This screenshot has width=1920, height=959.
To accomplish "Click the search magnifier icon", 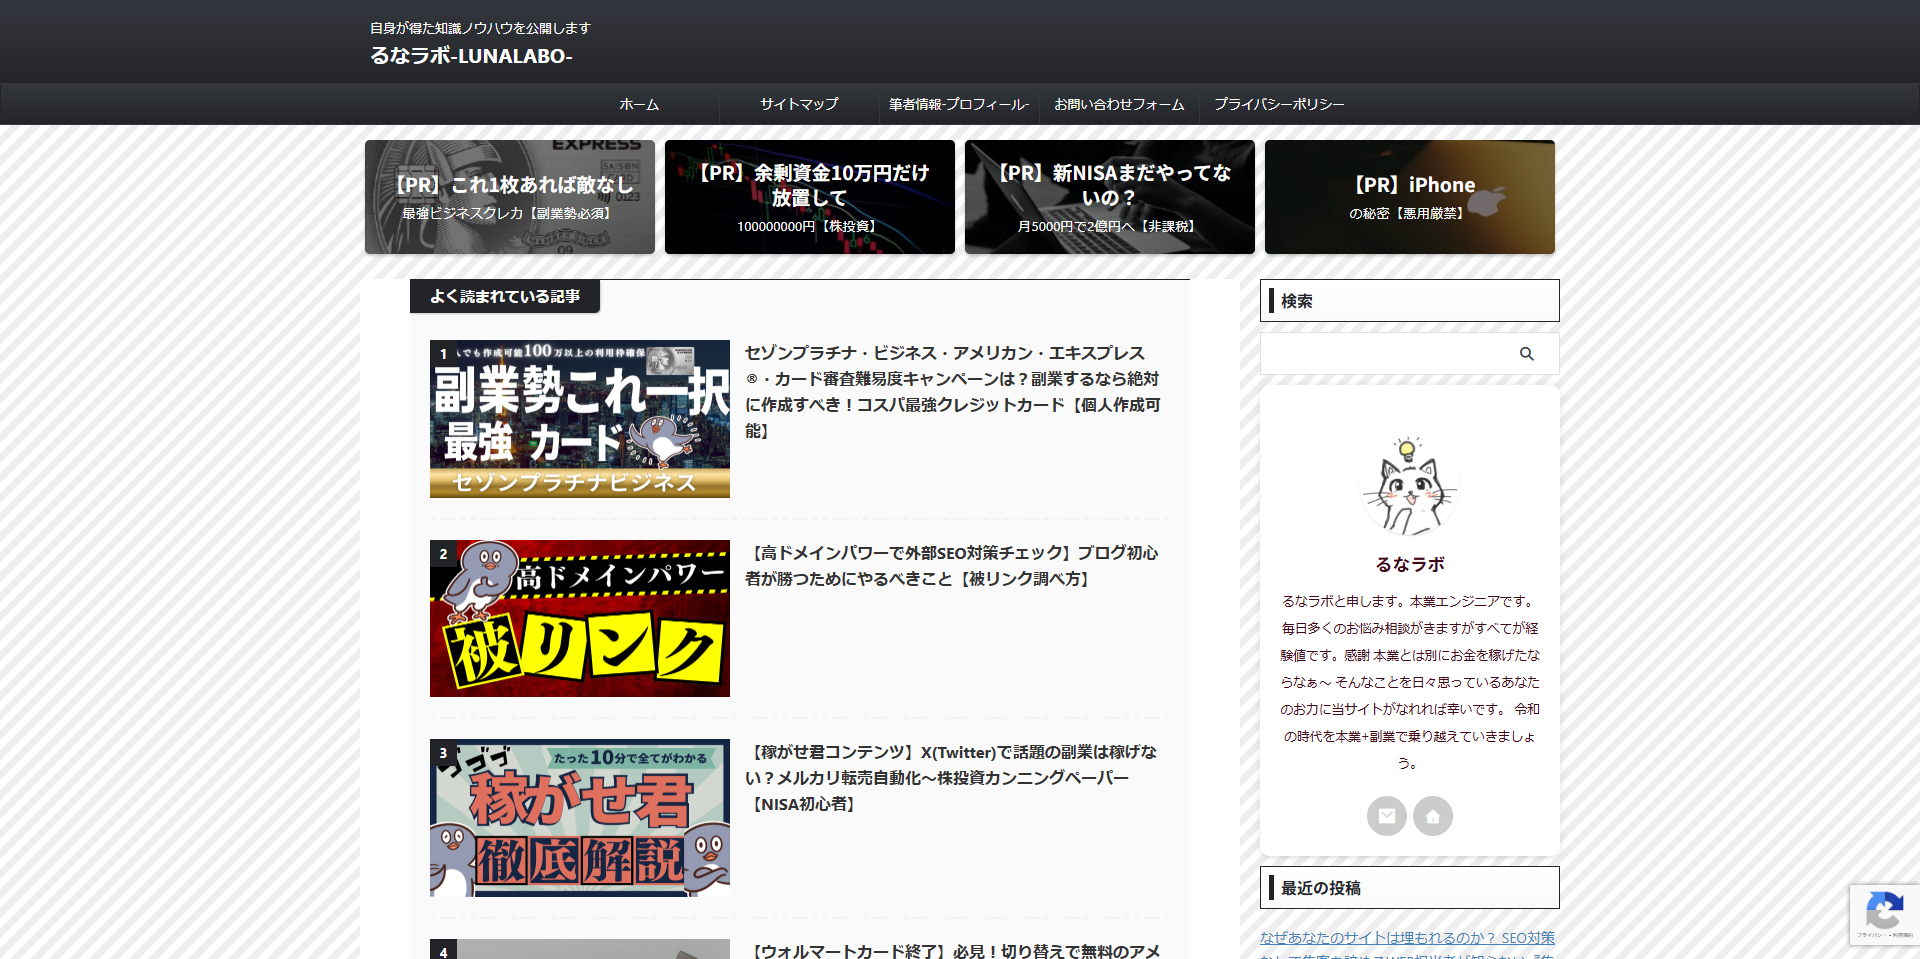I will coord(1526,354).
